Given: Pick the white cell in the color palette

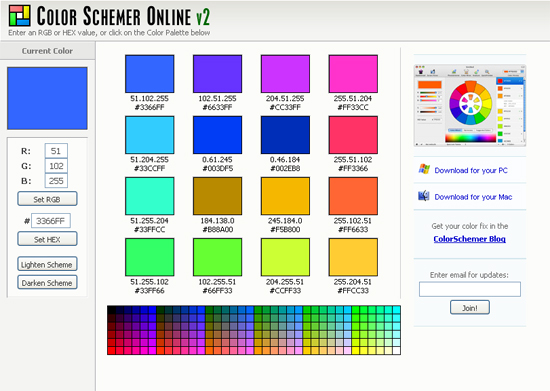Looking at the screenshot, I should pyautogui.click(x=396, y=350).
